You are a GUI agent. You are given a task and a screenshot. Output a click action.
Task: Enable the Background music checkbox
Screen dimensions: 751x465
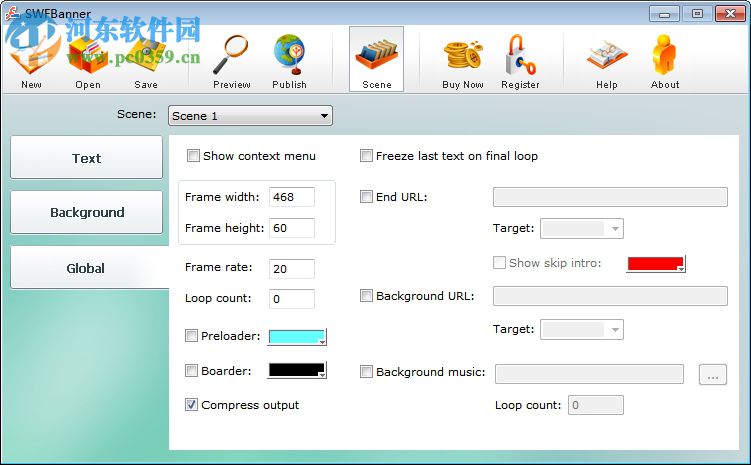coord(366,372)
